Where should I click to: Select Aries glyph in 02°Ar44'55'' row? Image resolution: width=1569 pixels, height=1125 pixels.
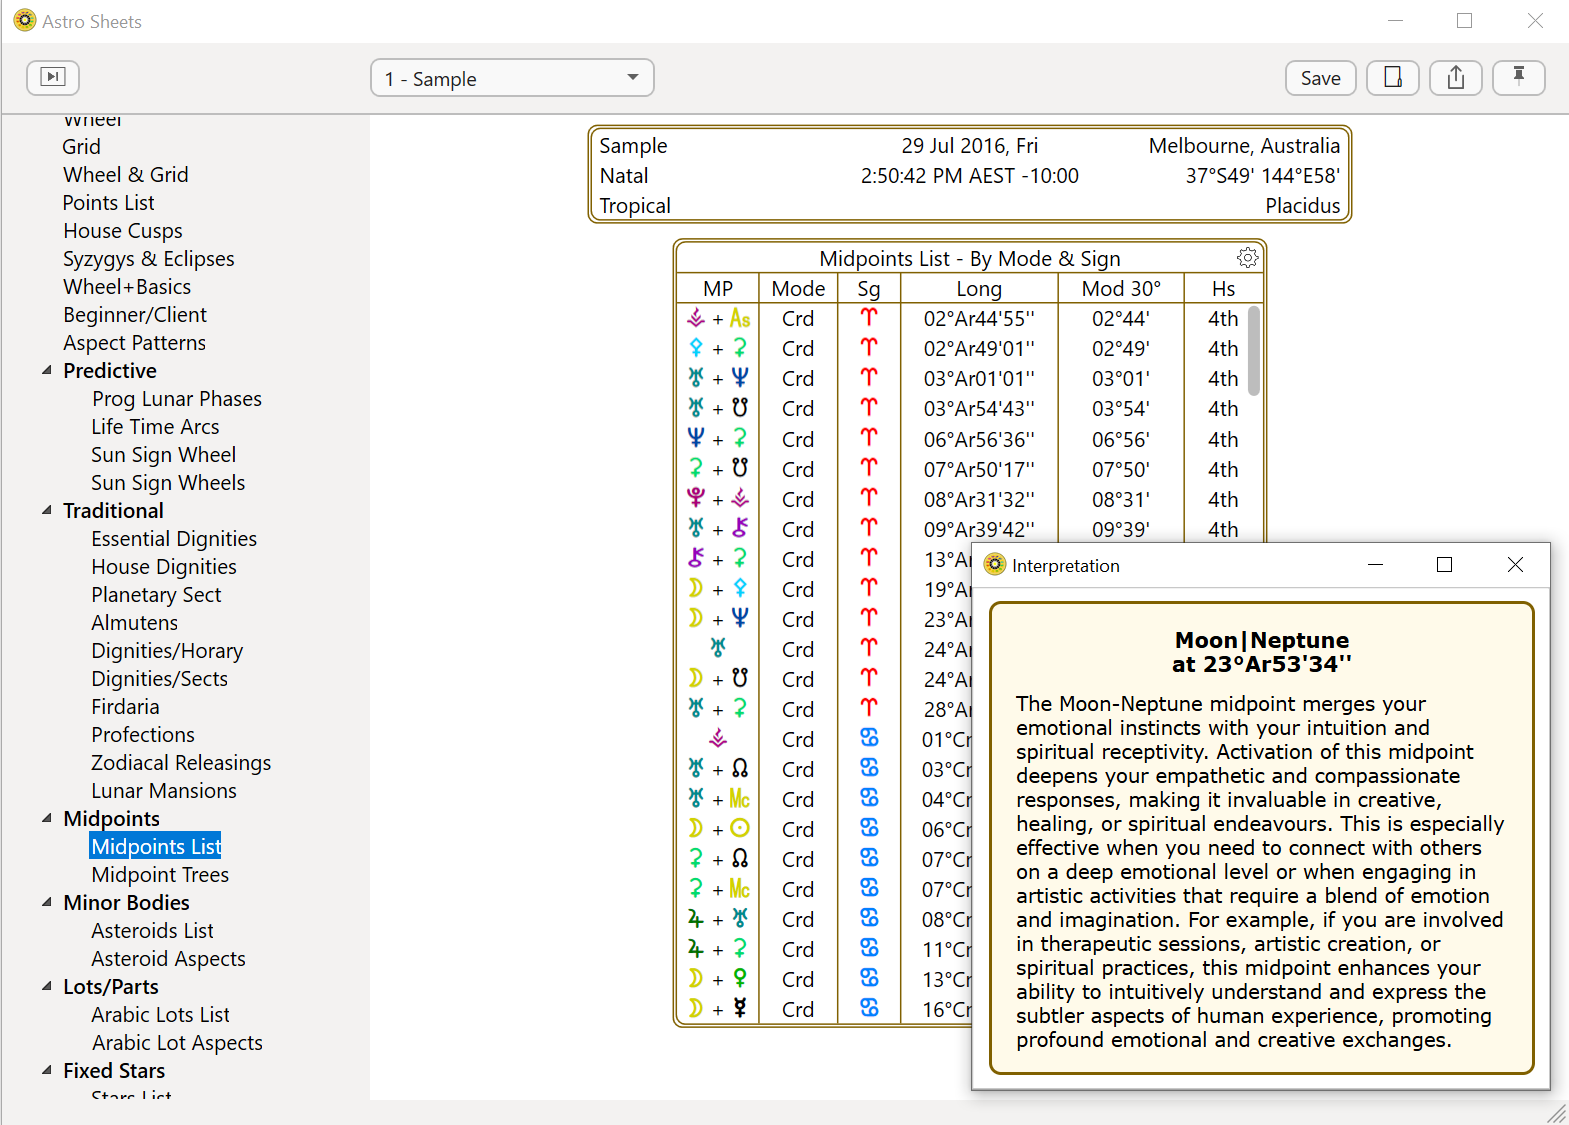pos(869,318)
